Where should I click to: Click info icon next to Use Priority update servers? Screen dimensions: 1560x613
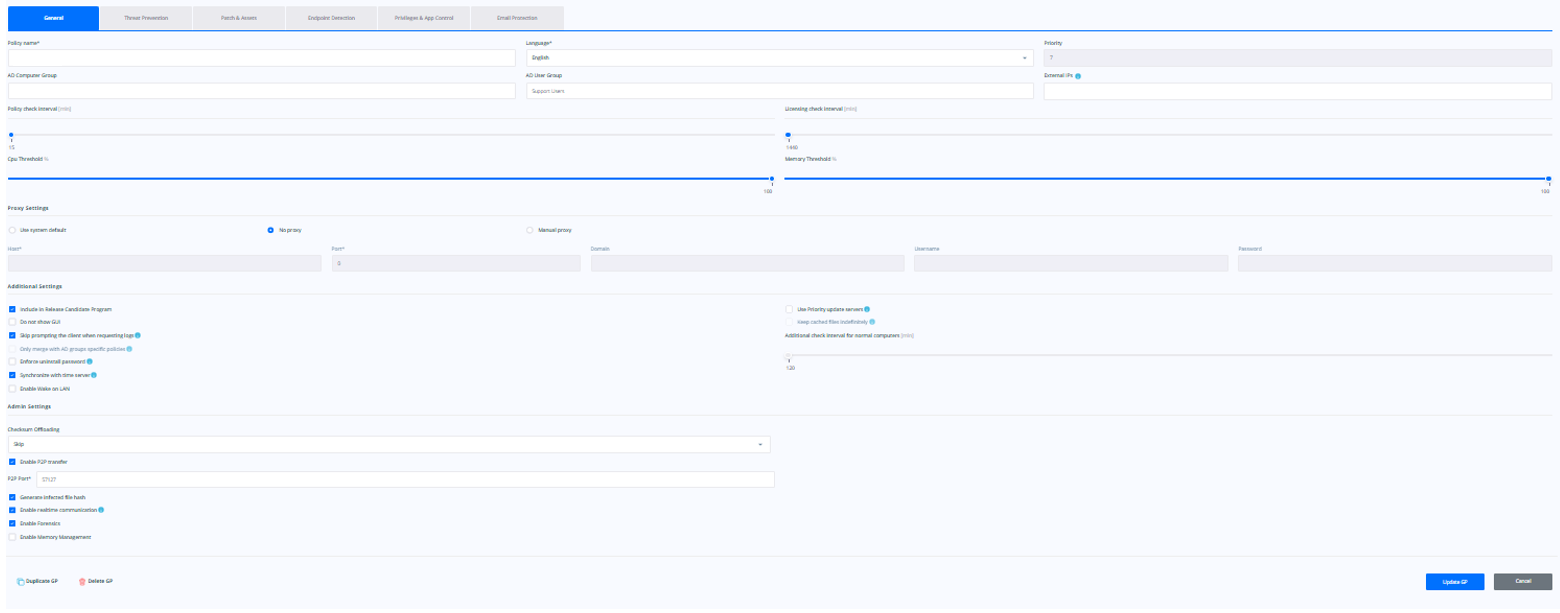coord(867,309)
